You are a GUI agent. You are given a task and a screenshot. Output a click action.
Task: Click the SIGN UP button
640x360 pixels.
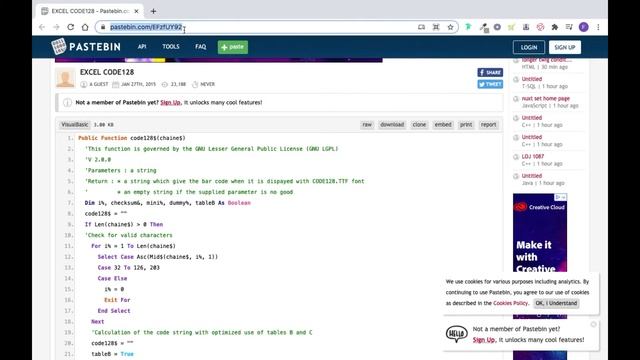point(564,47)
